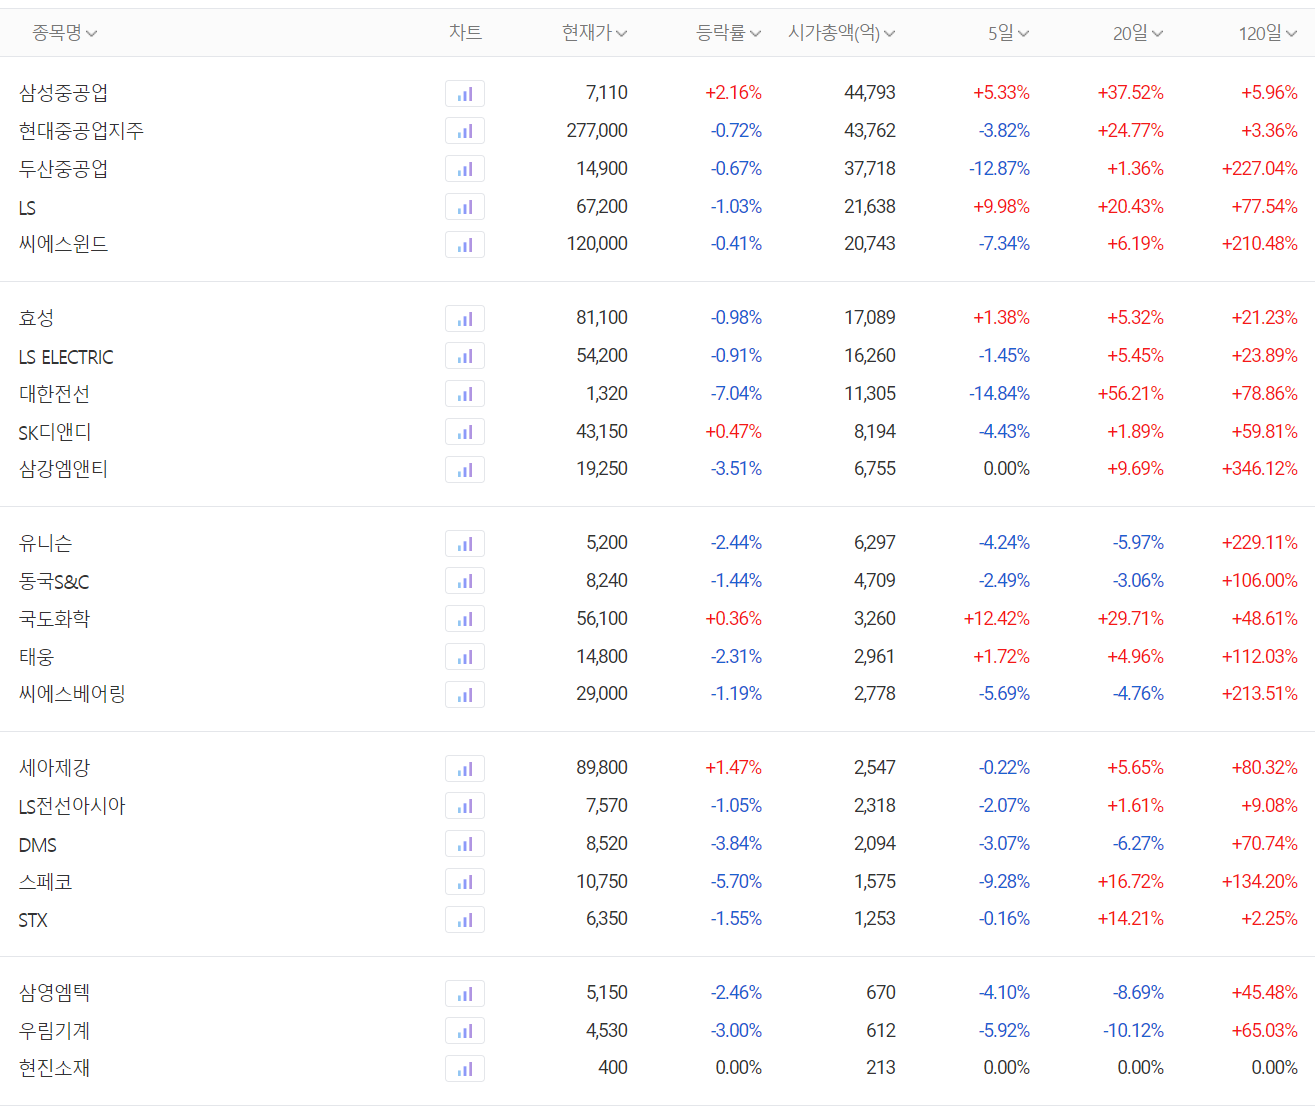1315x1117 pixels.
Task: Select 스페코 등락률 -5.70%
Action: coord(736,882)
